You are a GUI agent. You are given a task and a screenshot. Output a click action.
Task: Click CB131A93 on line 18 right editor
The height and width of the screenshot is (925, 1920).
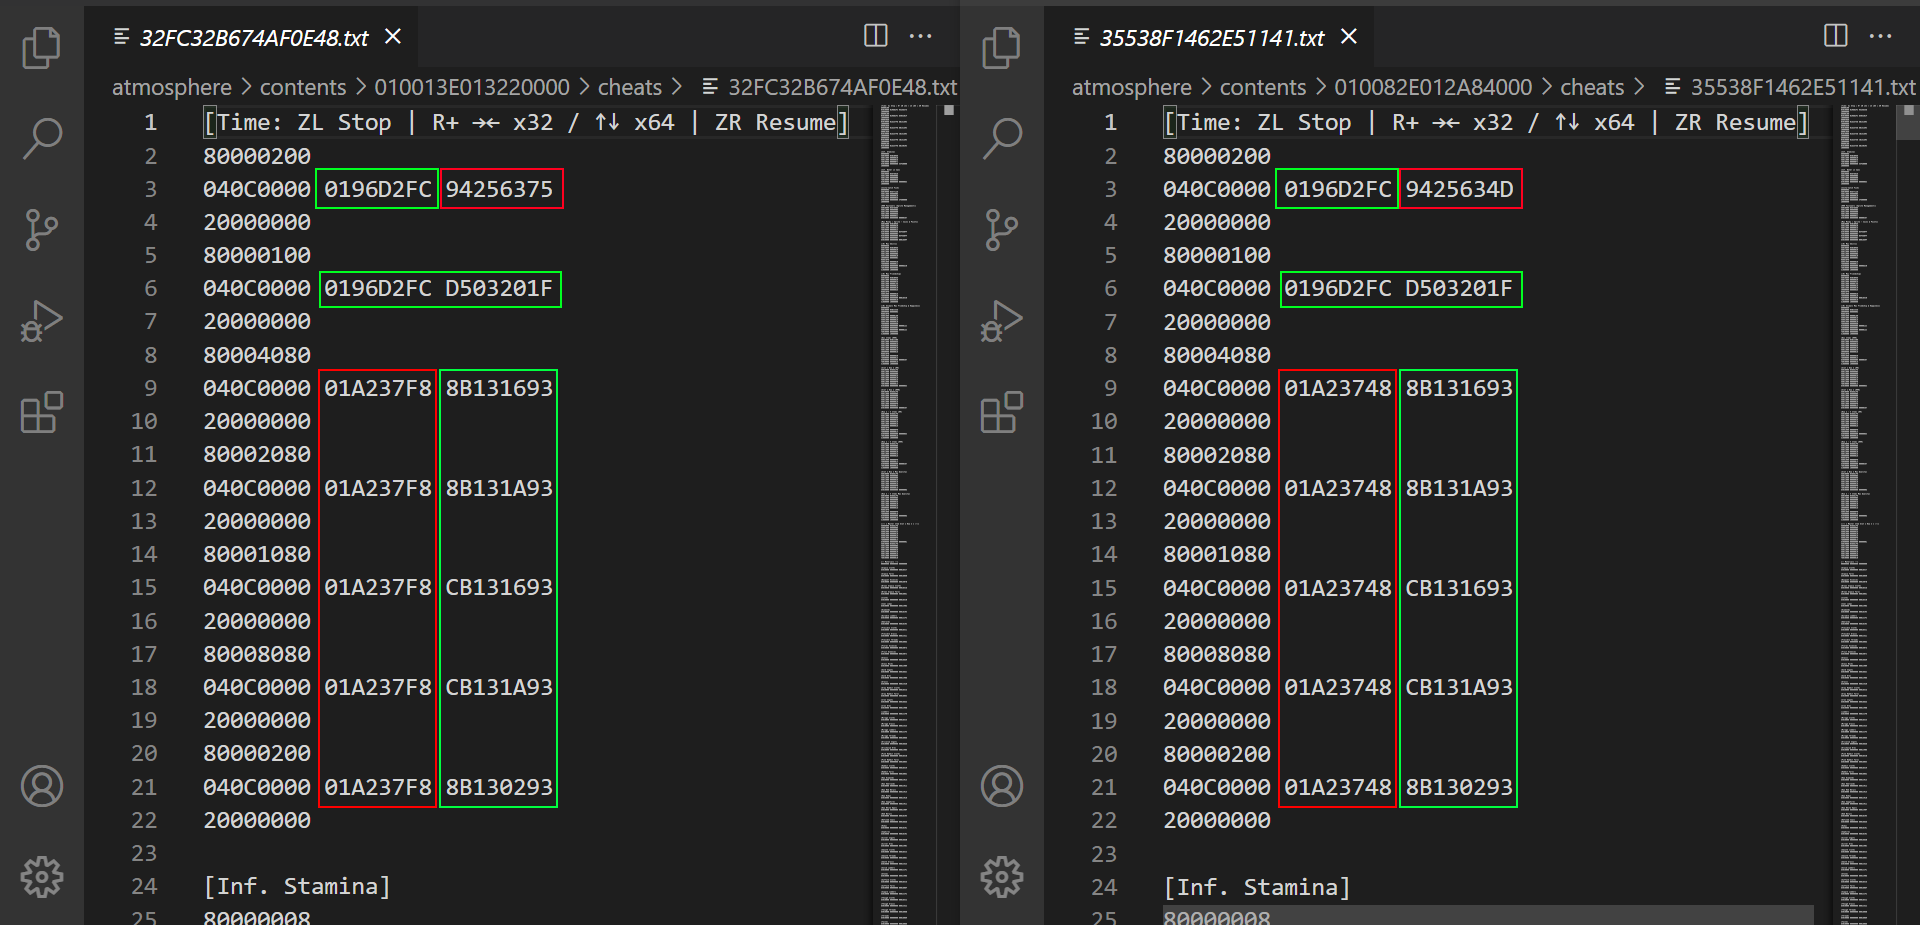click(x=1459, y=687)
